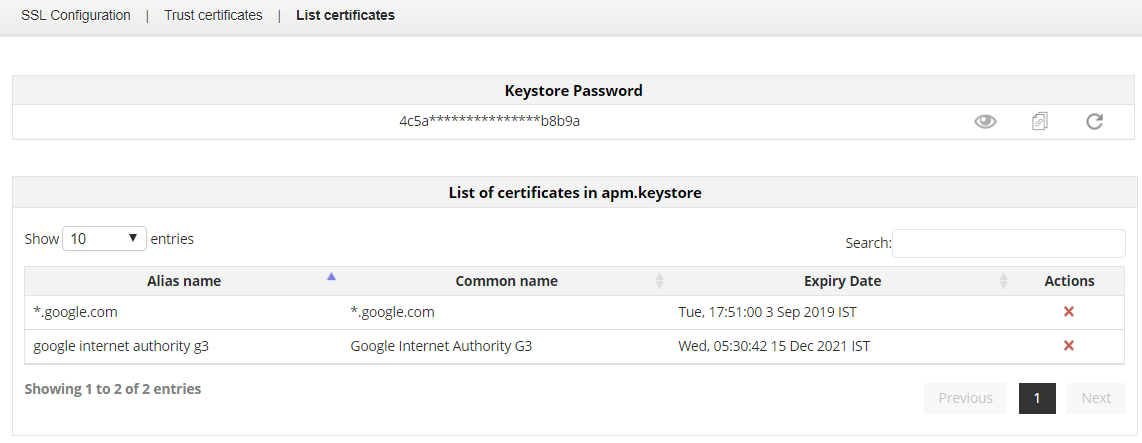Select the List certificates tab
Screen dimensions: 1142x443
(345, 16)
